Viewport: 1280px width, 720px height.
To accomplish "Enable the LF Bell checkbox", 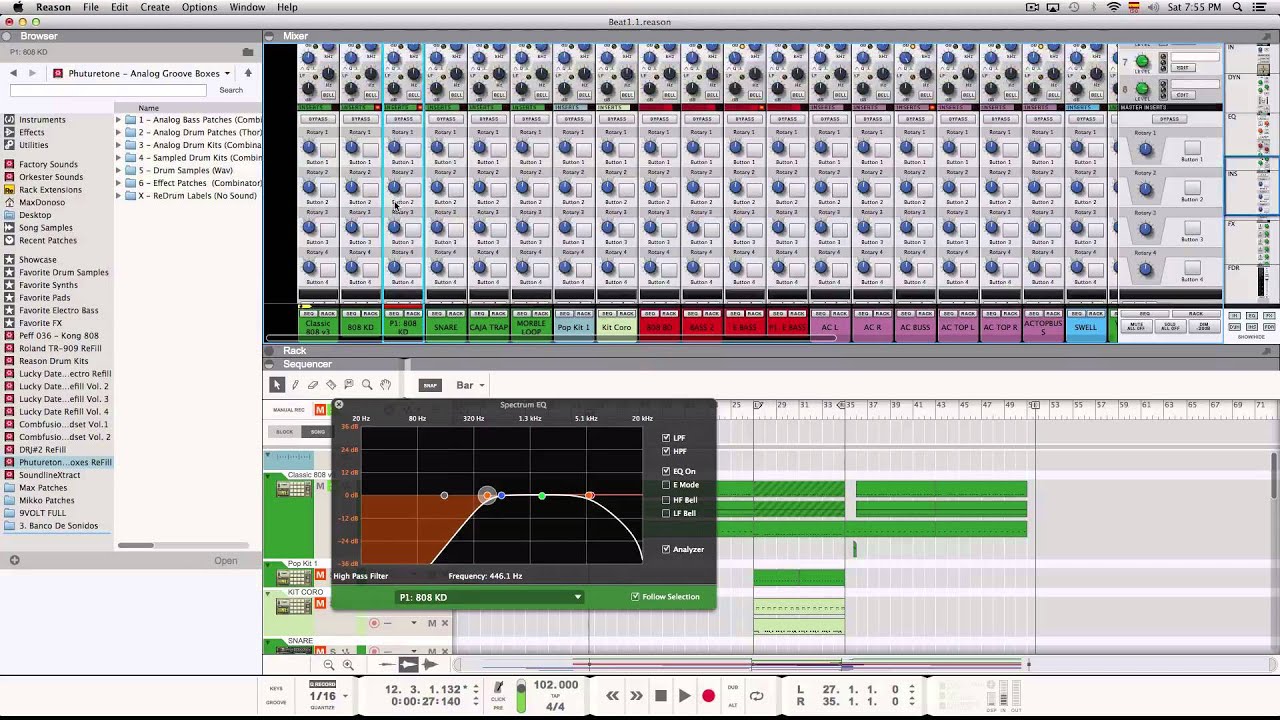I will (x=666, y=513).
